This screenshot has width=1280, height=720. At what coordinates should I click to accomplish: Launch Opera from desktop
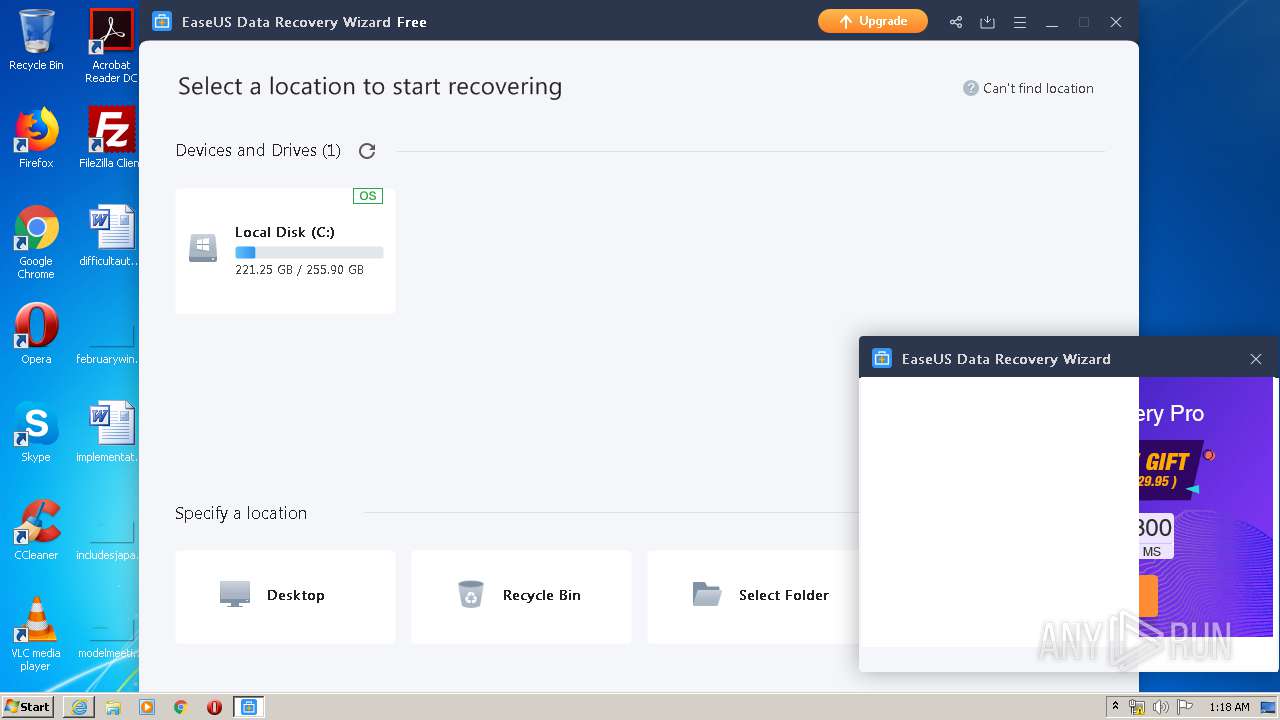coord(36,334)
